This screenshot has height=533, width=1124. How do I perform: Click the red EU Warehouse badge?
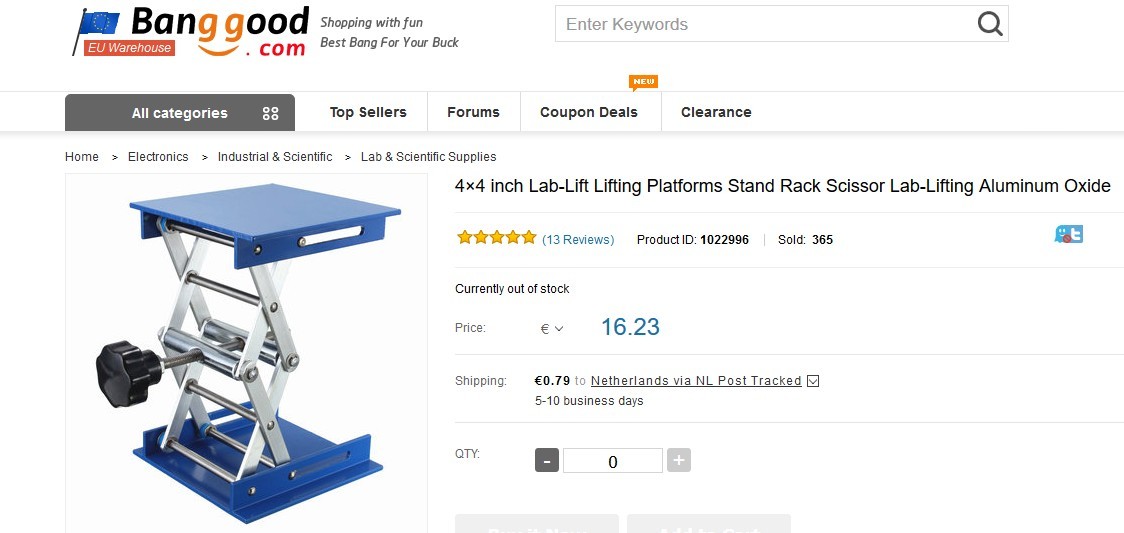129,48
